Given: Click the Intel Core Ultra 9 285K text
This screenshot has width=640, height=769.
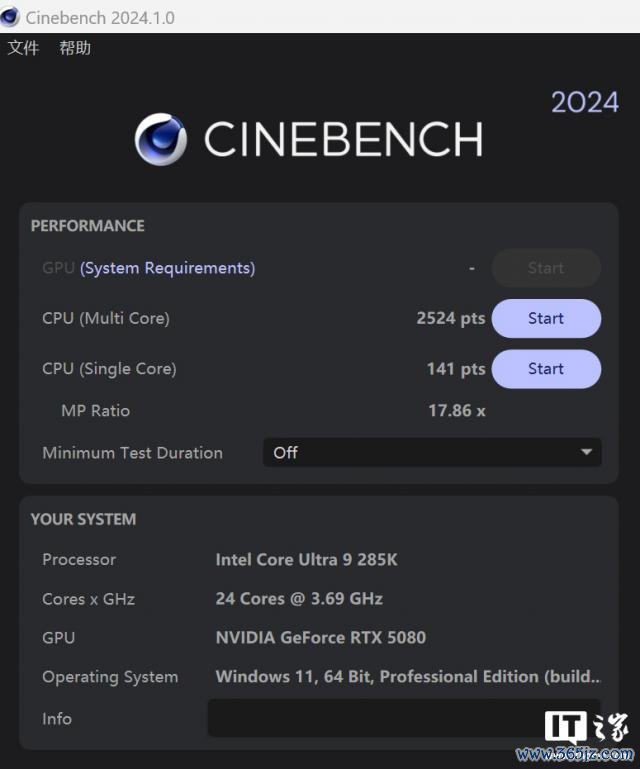Looking at the screenshot, I should pos(306,559).
